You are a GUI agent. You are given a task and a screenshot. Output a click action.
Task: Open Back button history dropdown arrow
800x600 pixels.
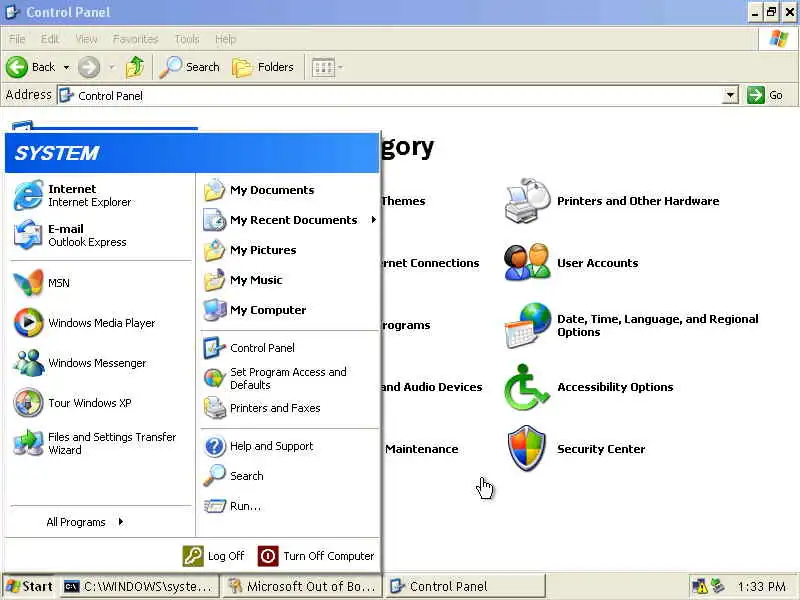[66, 67]
